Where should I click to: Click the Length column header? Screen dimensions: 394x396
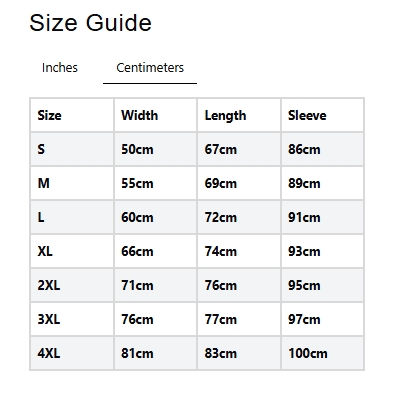(225, 116)
